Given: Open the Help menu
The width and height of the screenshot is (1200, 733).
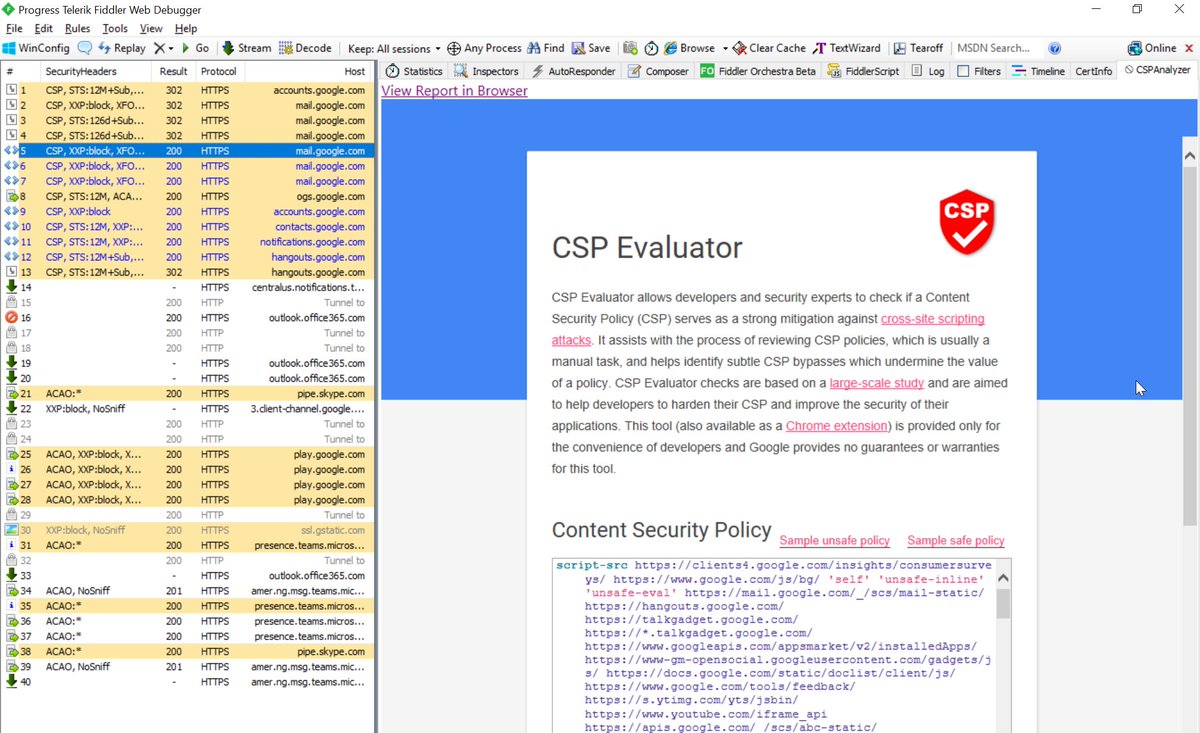Looking at the screenshot, I should click(186, 28).
